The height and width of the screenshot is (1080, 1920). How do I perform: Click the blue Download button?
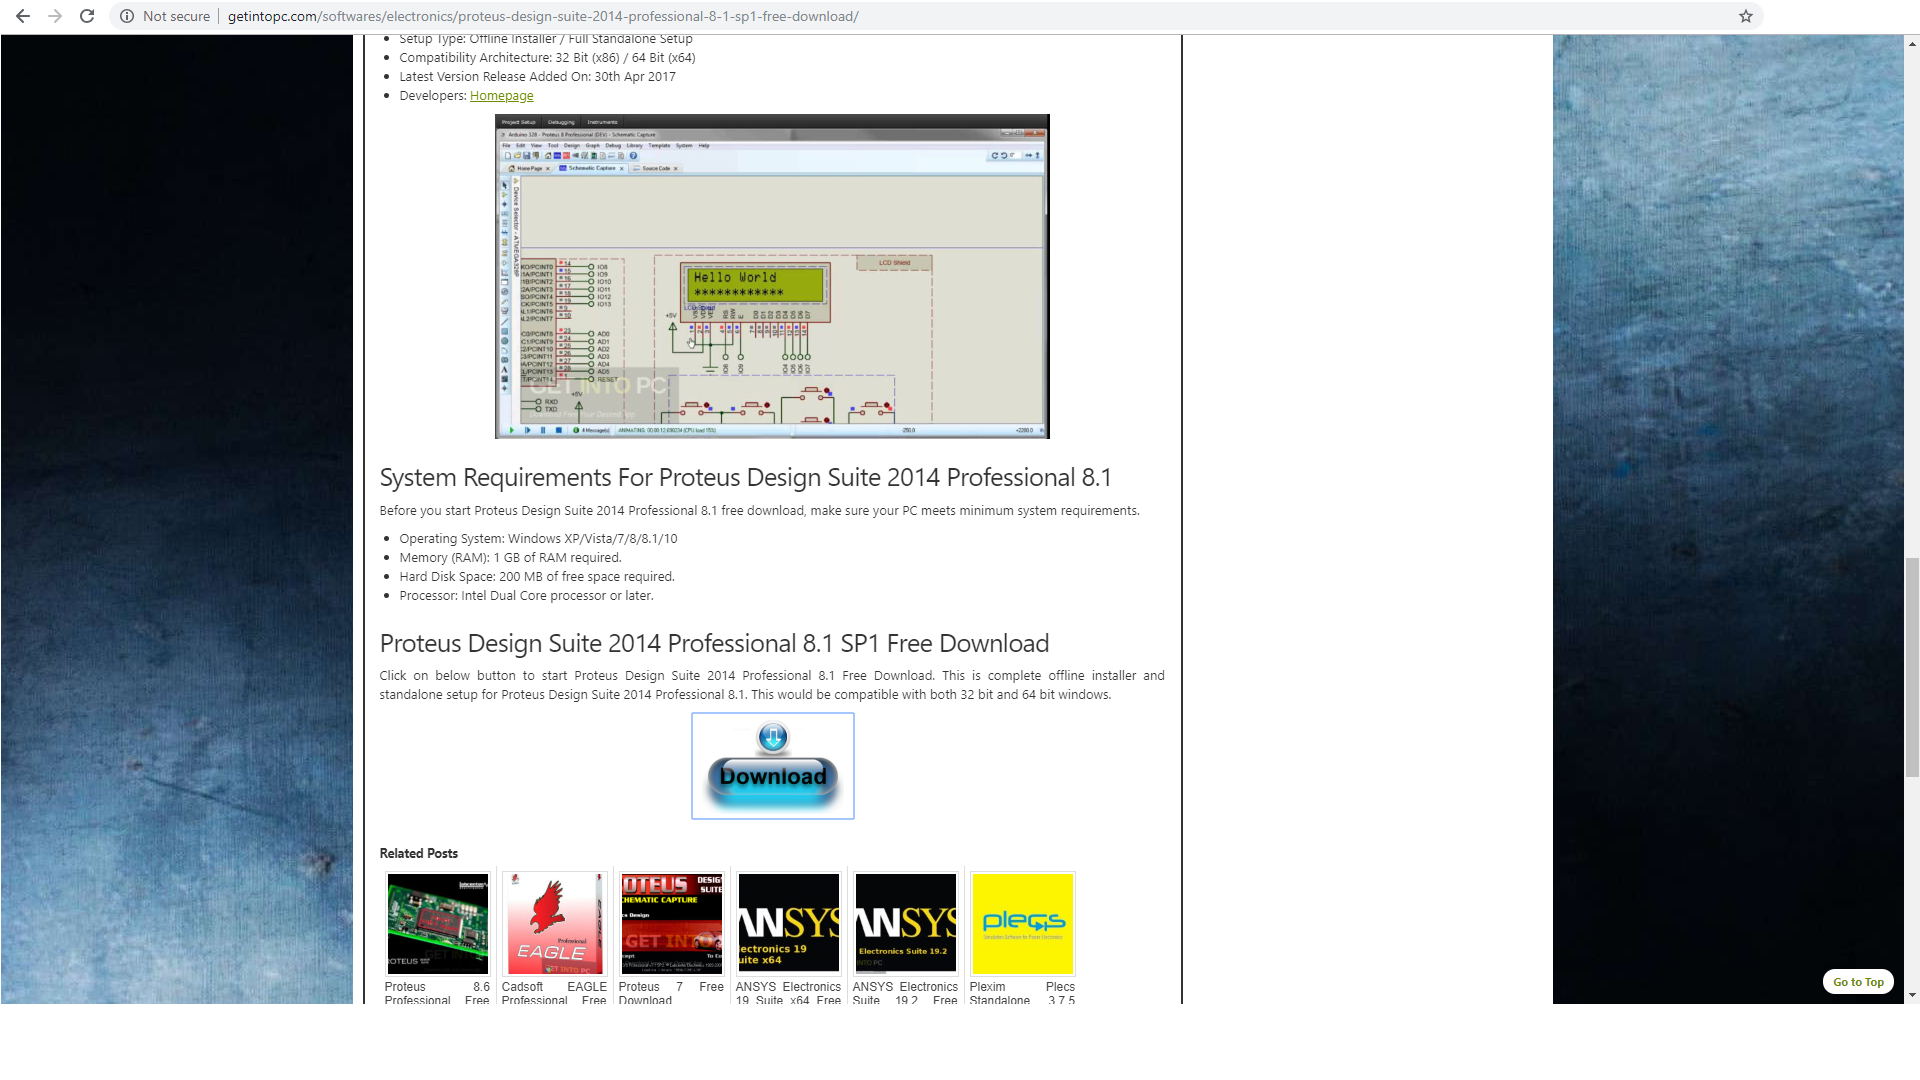(x=772, y=766)
